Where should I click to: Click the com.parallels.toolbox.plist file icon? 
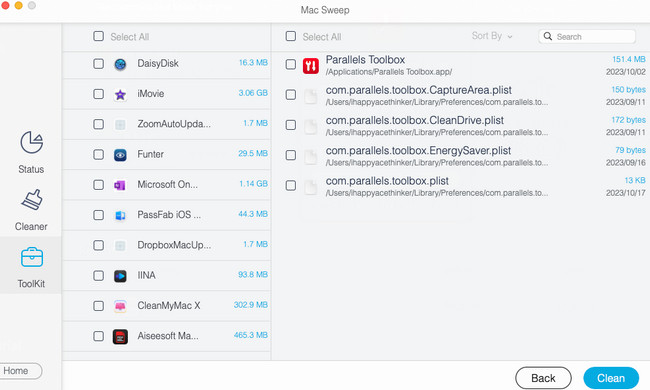(311, 187)
